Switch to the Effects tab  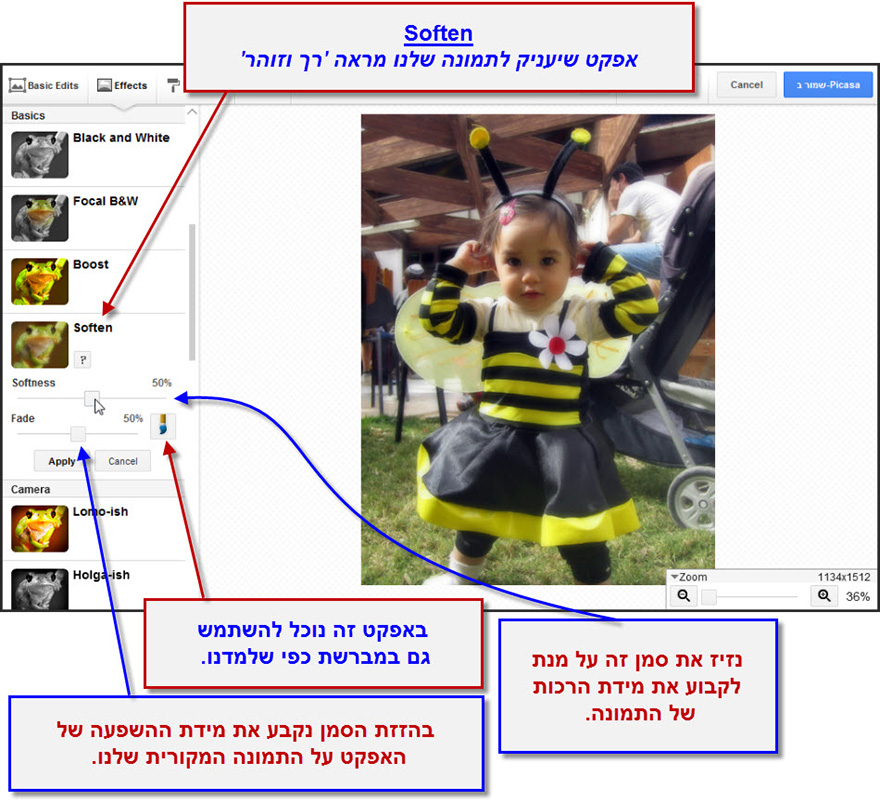pyautogui.click(x=122, y=86)
